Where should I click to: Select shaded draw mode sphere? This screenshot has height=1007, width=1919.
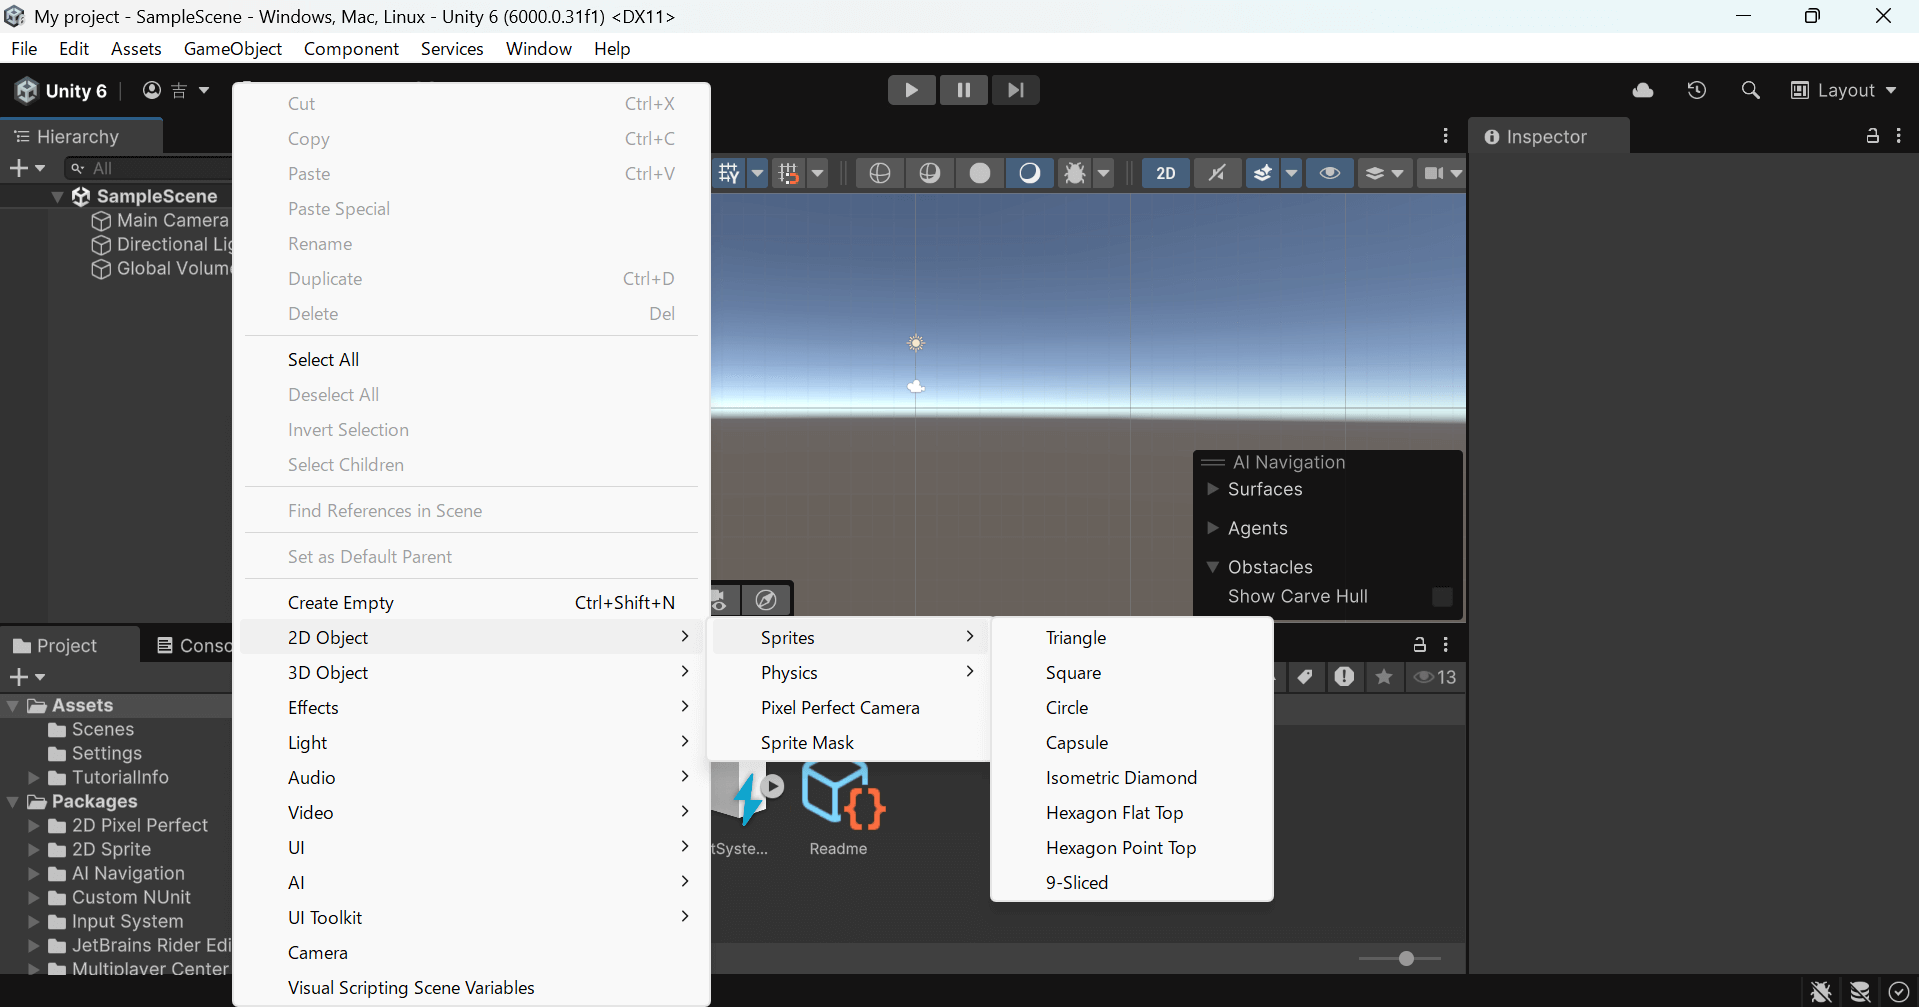click(1029, 173)
